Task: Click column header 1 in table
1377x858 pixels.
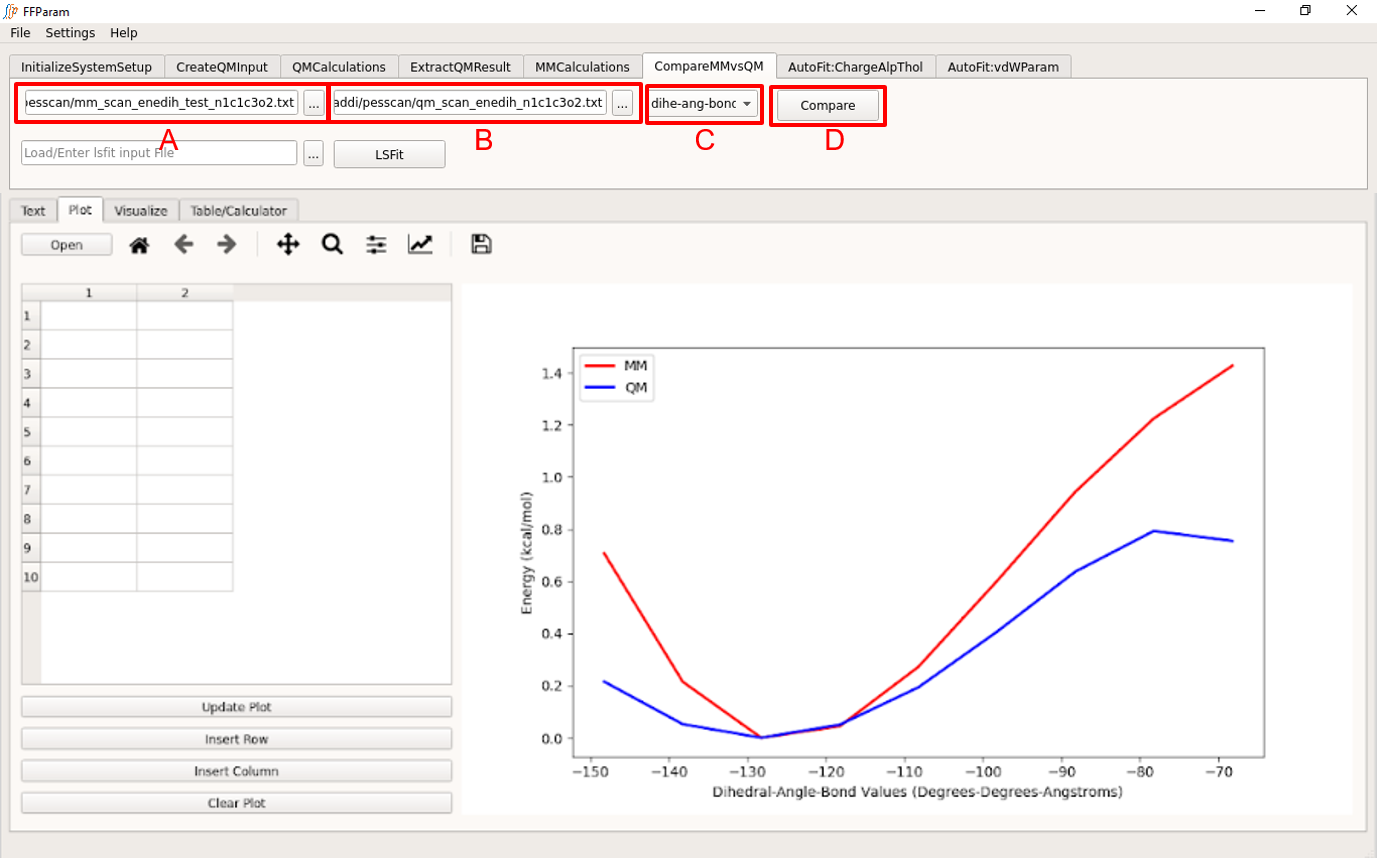Action: click(89, 293)
